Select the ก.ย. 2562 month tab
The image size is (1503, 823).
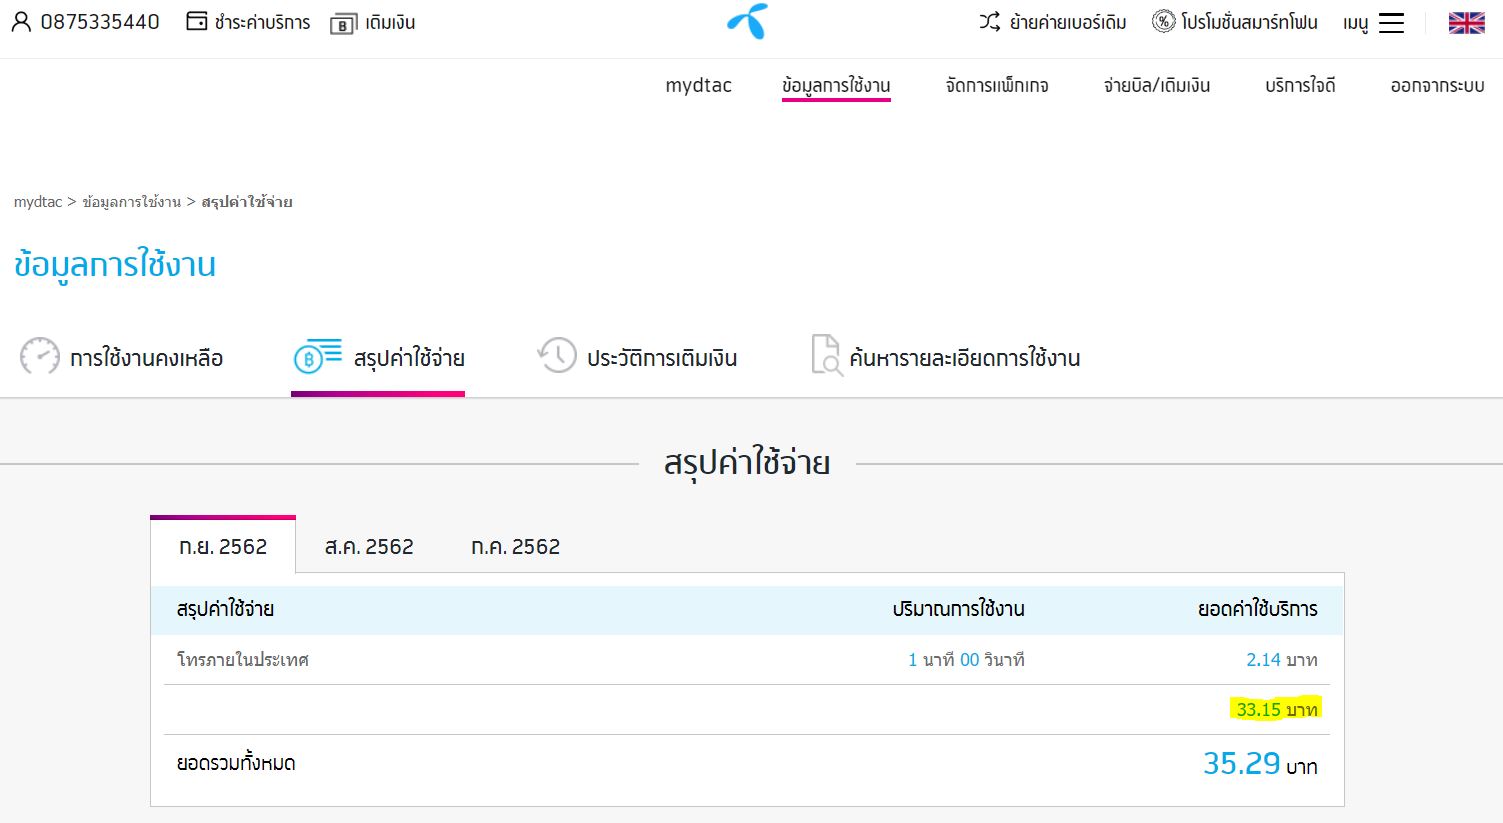tap(223, 546)
